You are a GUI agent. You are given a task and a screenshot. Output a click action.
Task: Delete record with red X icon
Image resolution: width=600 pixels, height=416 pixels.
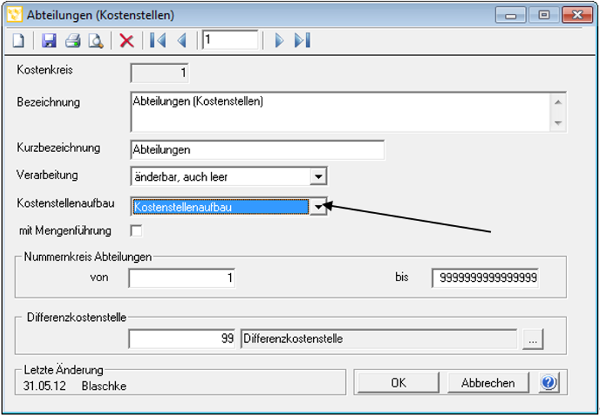127,41
